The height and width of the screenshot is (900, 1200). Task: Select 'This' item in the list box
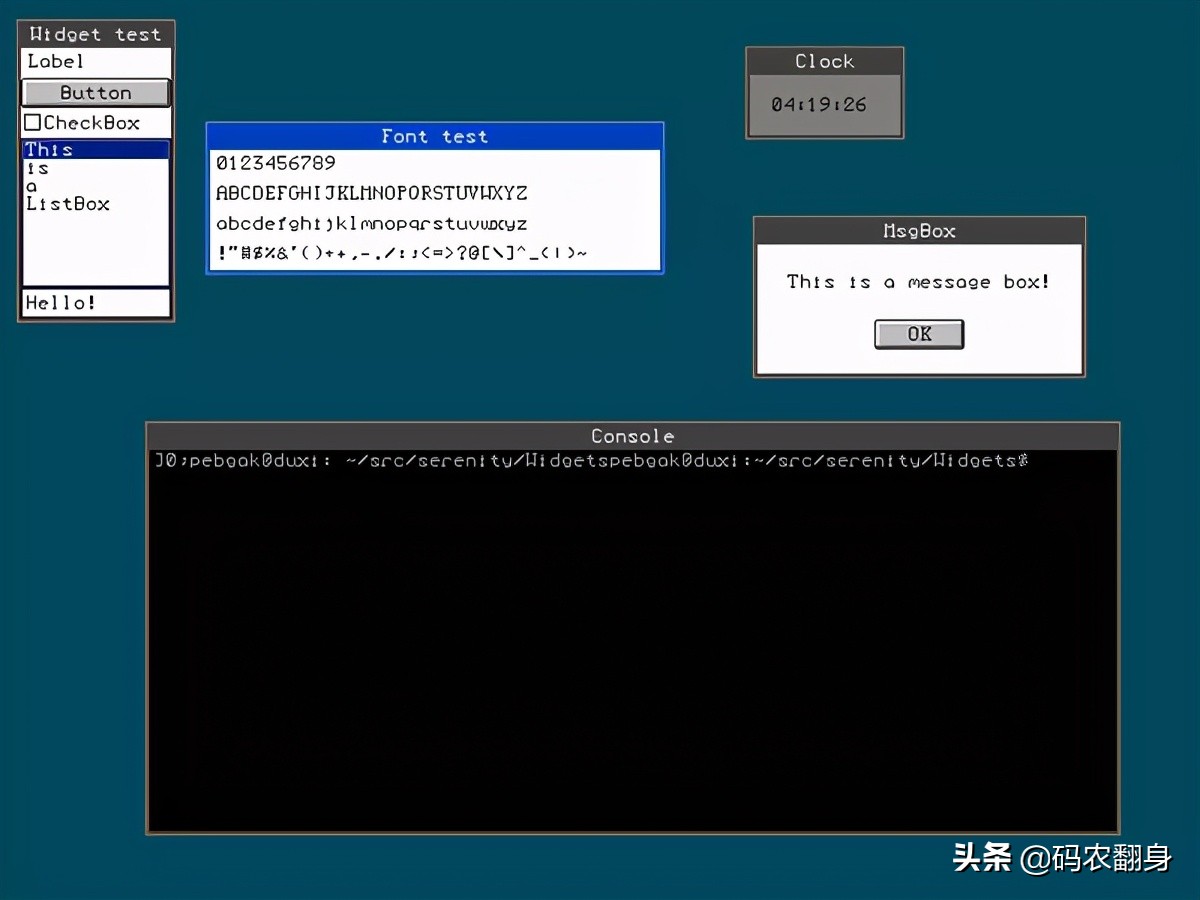[49, 150]
